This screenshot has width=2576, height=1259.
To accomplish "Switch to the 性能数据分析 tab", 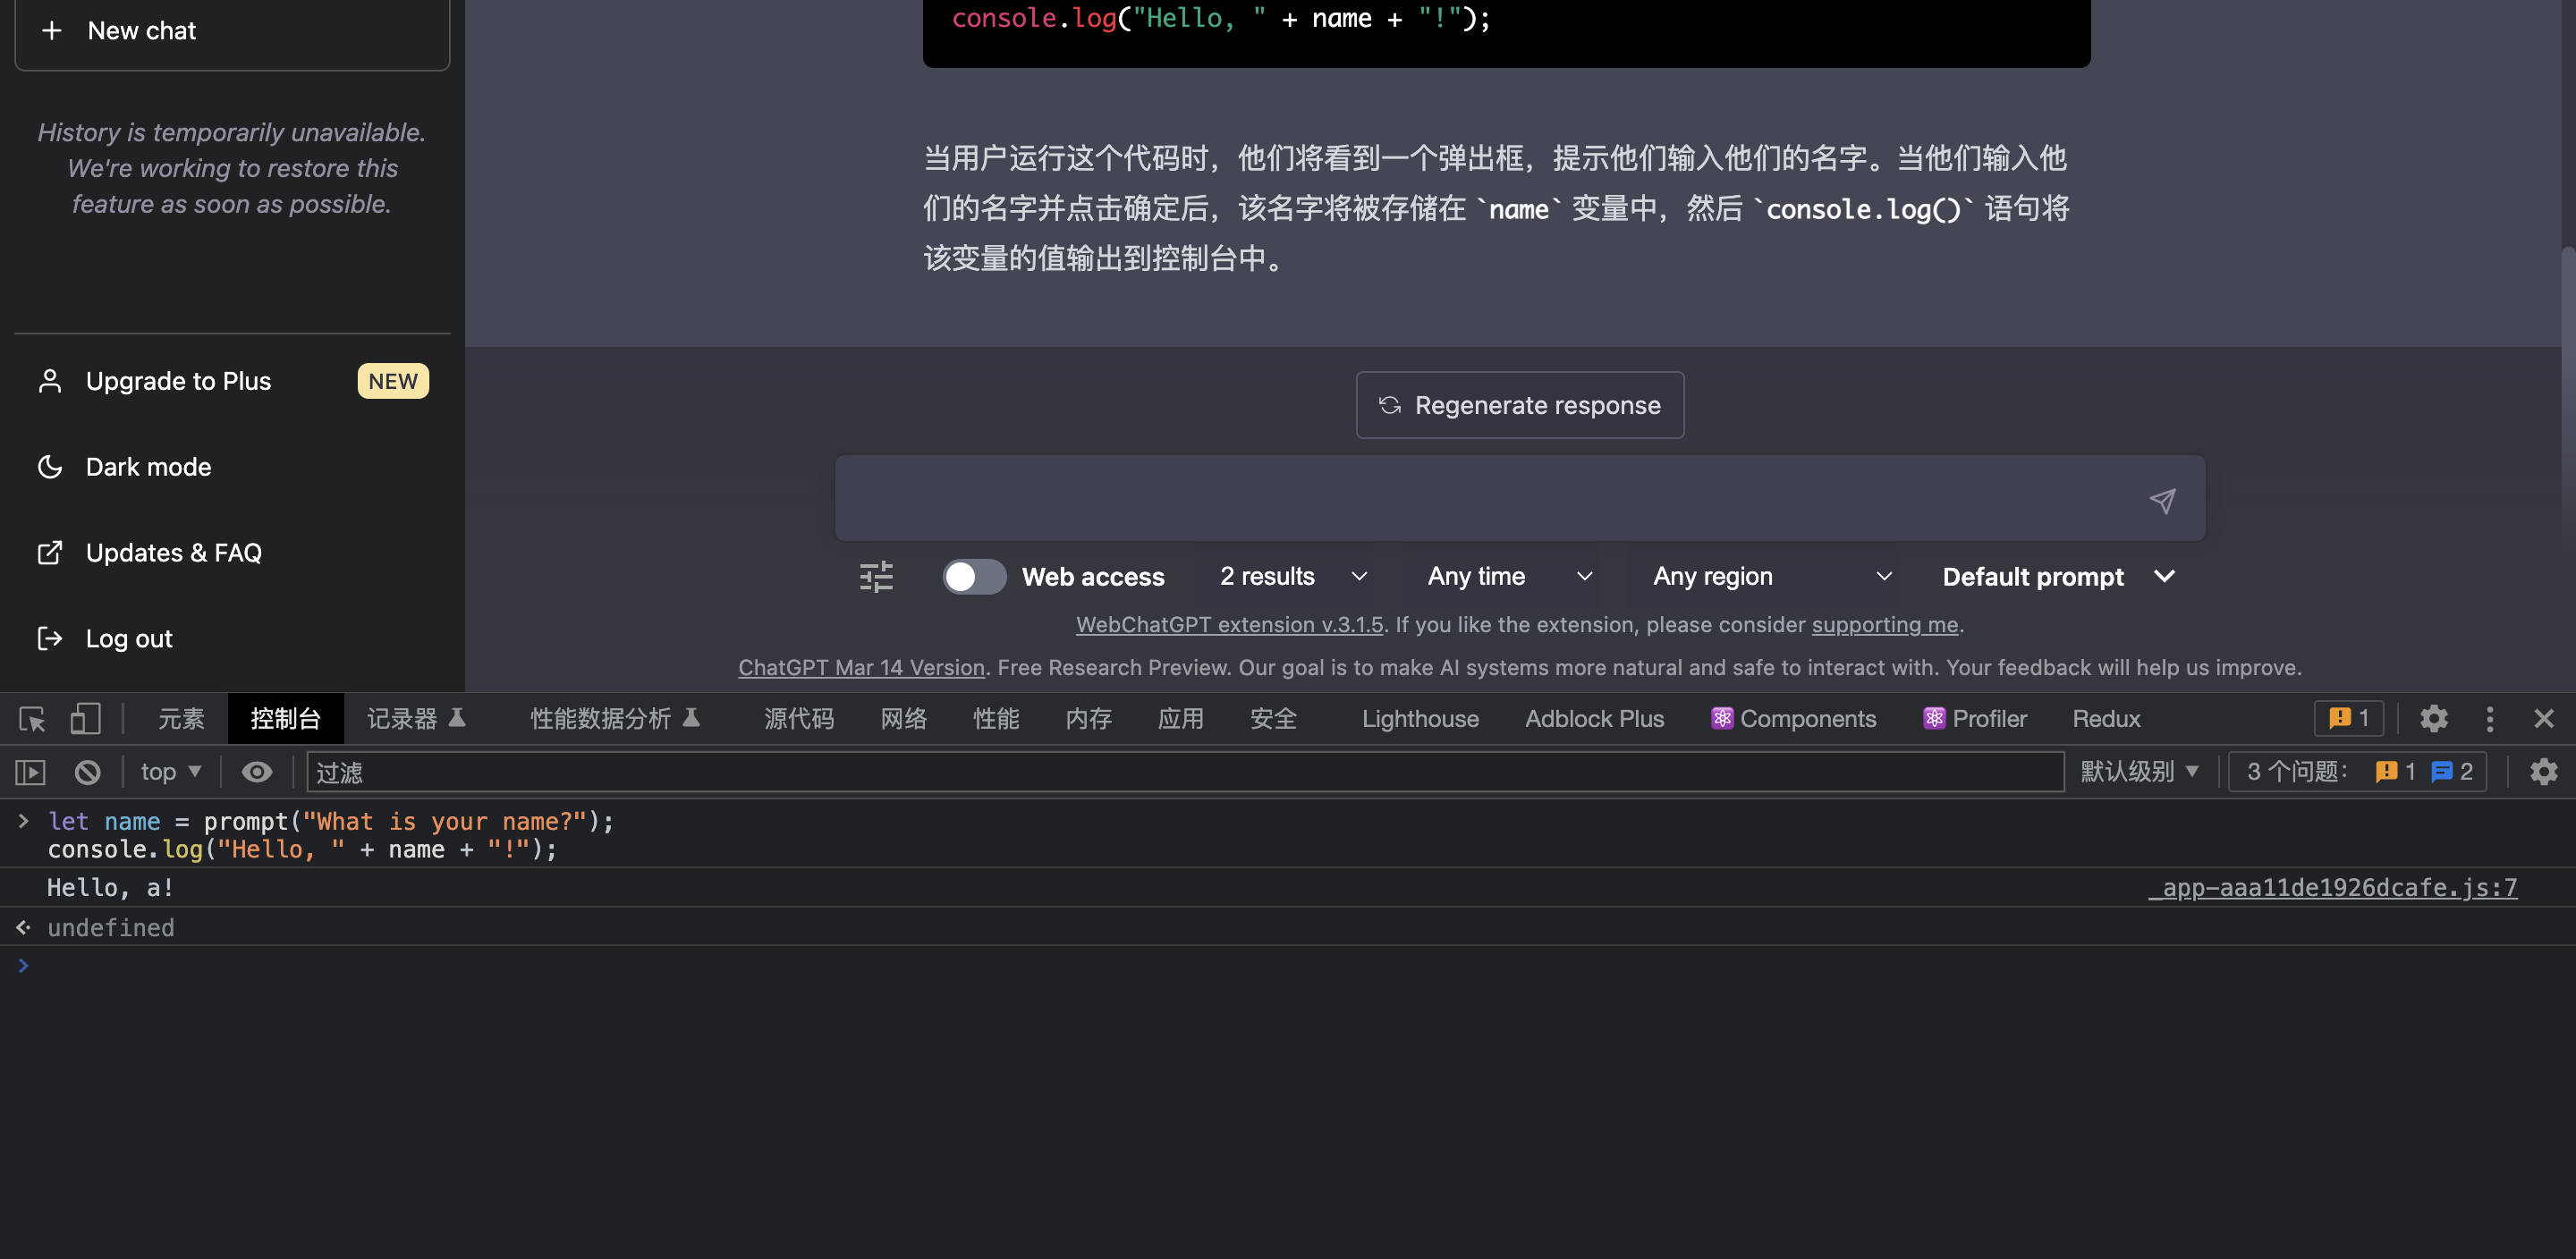I will [x=615, y=719].
